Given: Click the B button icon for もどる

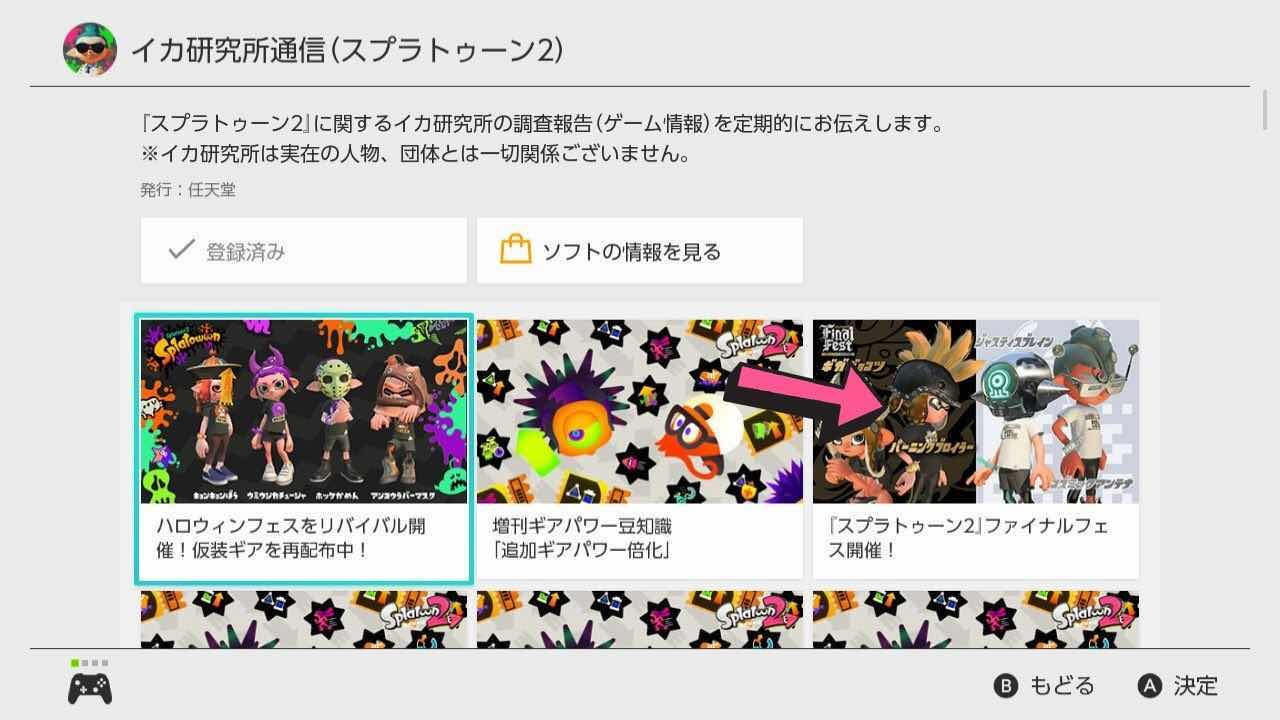Looking at the screenshot, I should click(x=1005, y=686).
